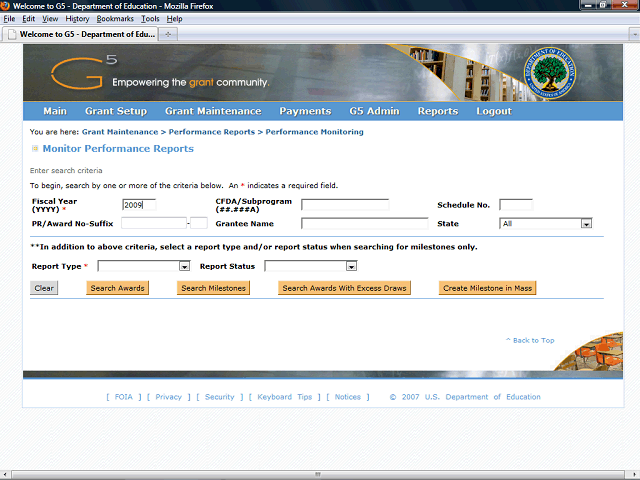
Task: Click the Department of Education seal
Action: click(550, 73)
